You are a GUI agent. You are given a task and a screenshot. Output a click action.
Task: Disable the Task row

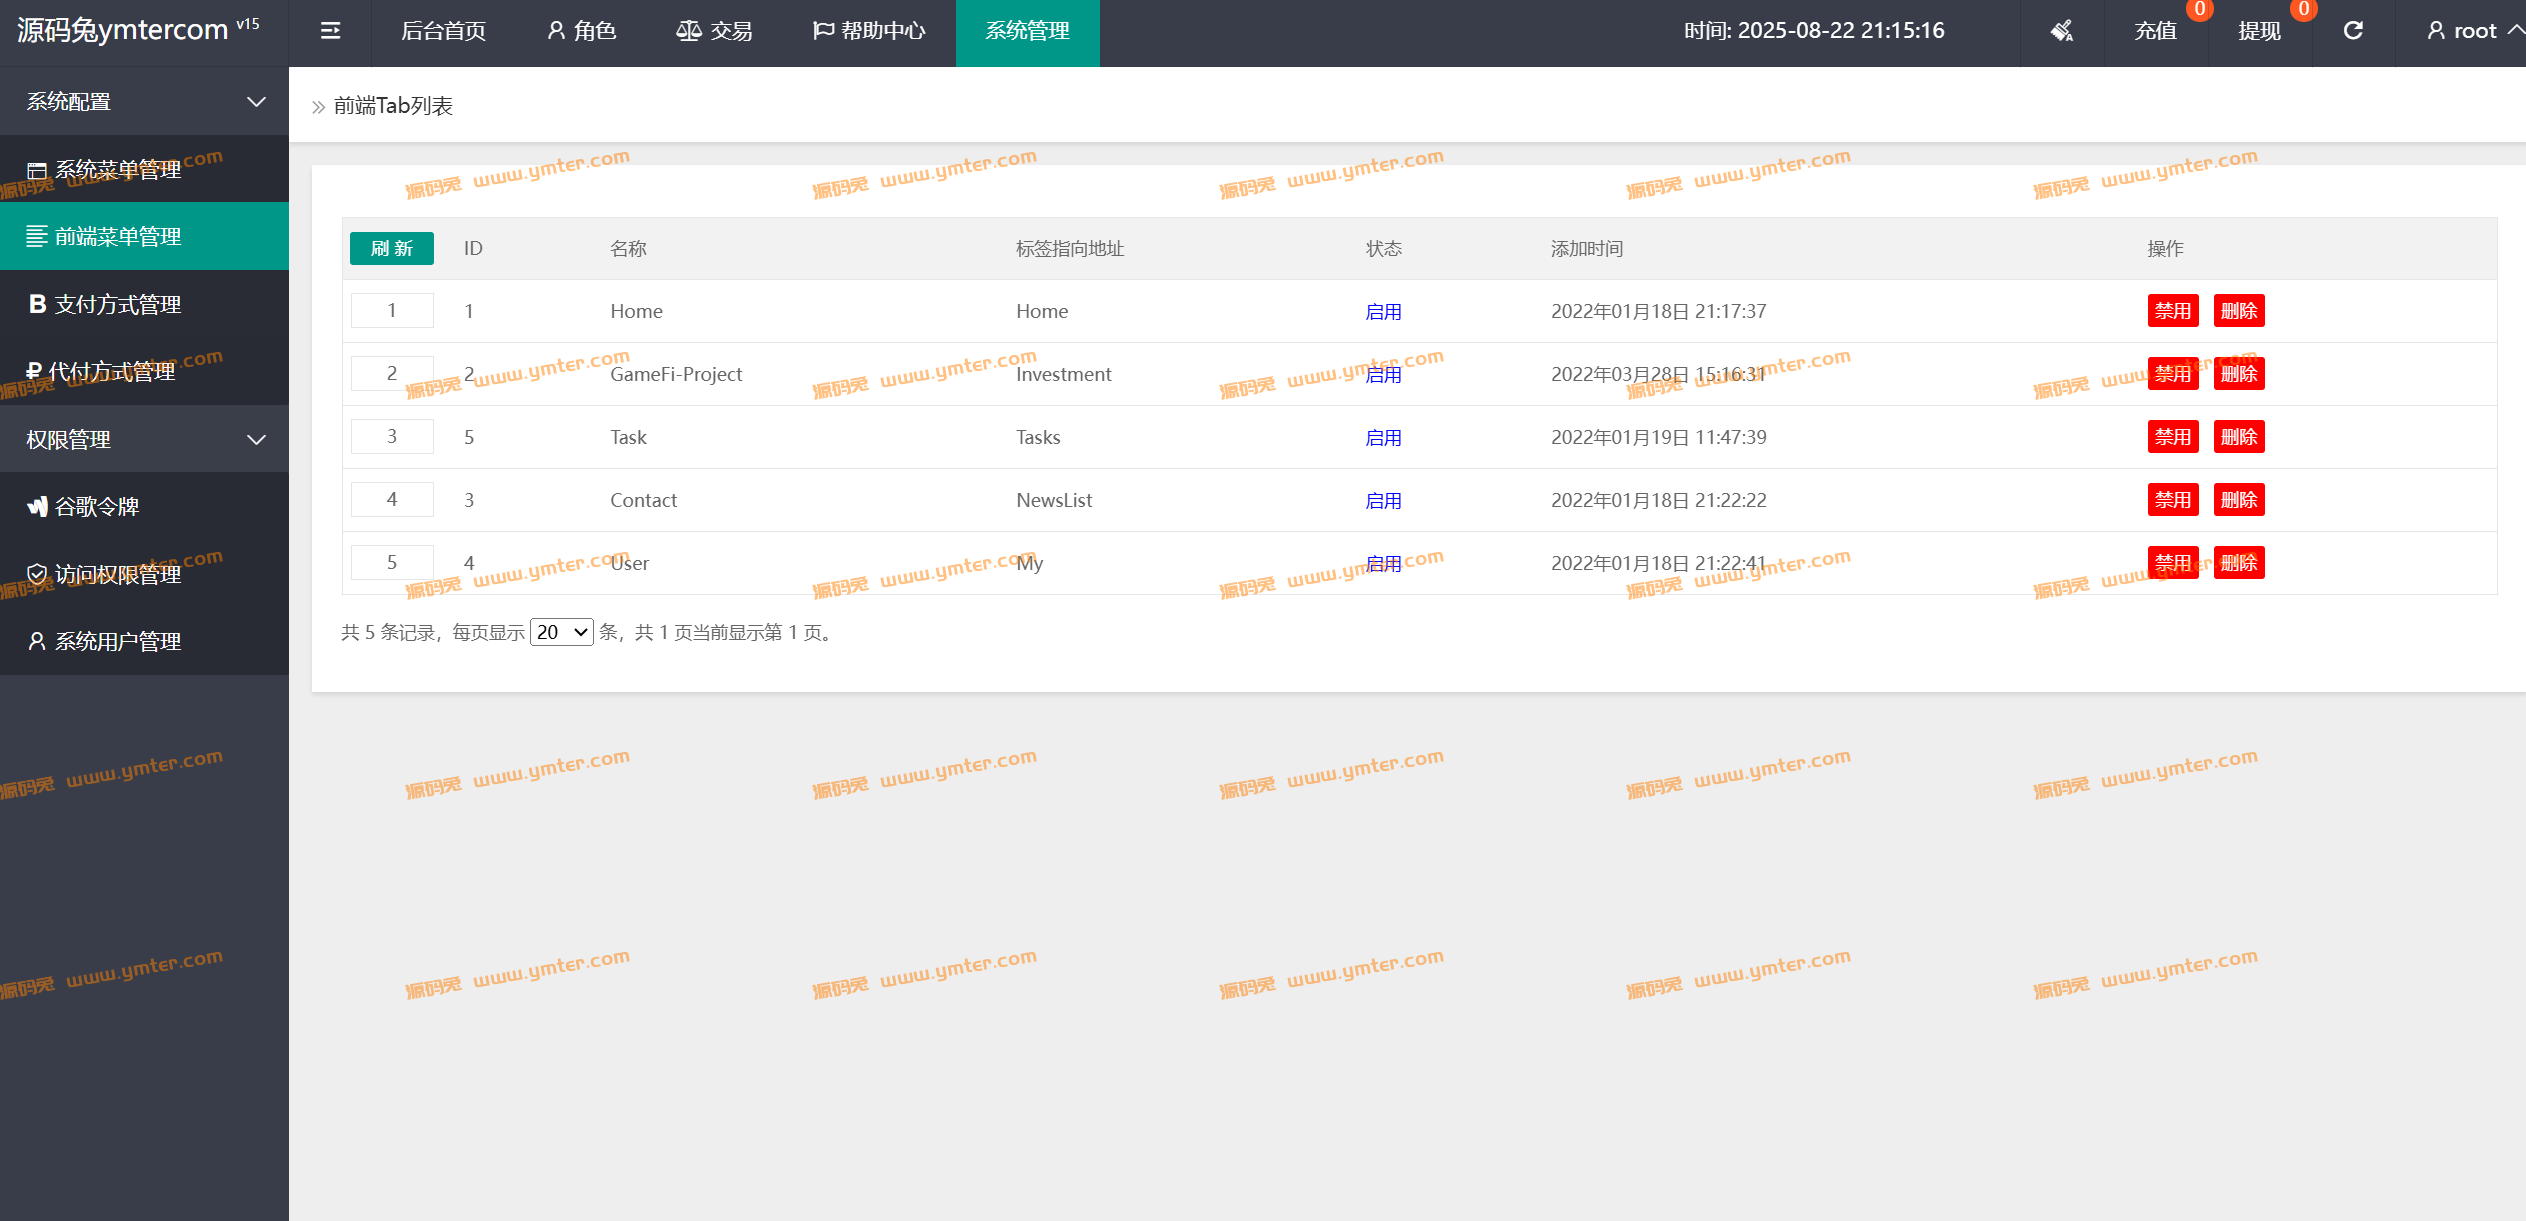click(2173, 437)
